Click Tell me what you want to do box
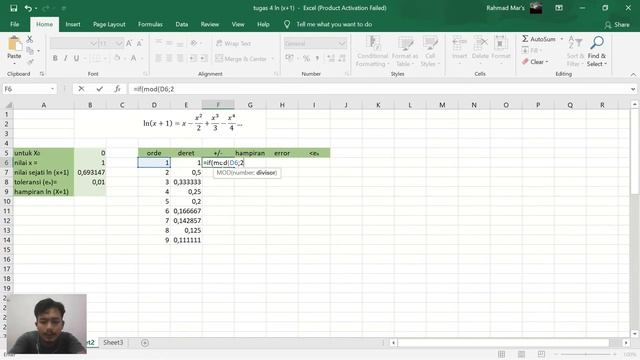640x360 pixels. point(334,24)
